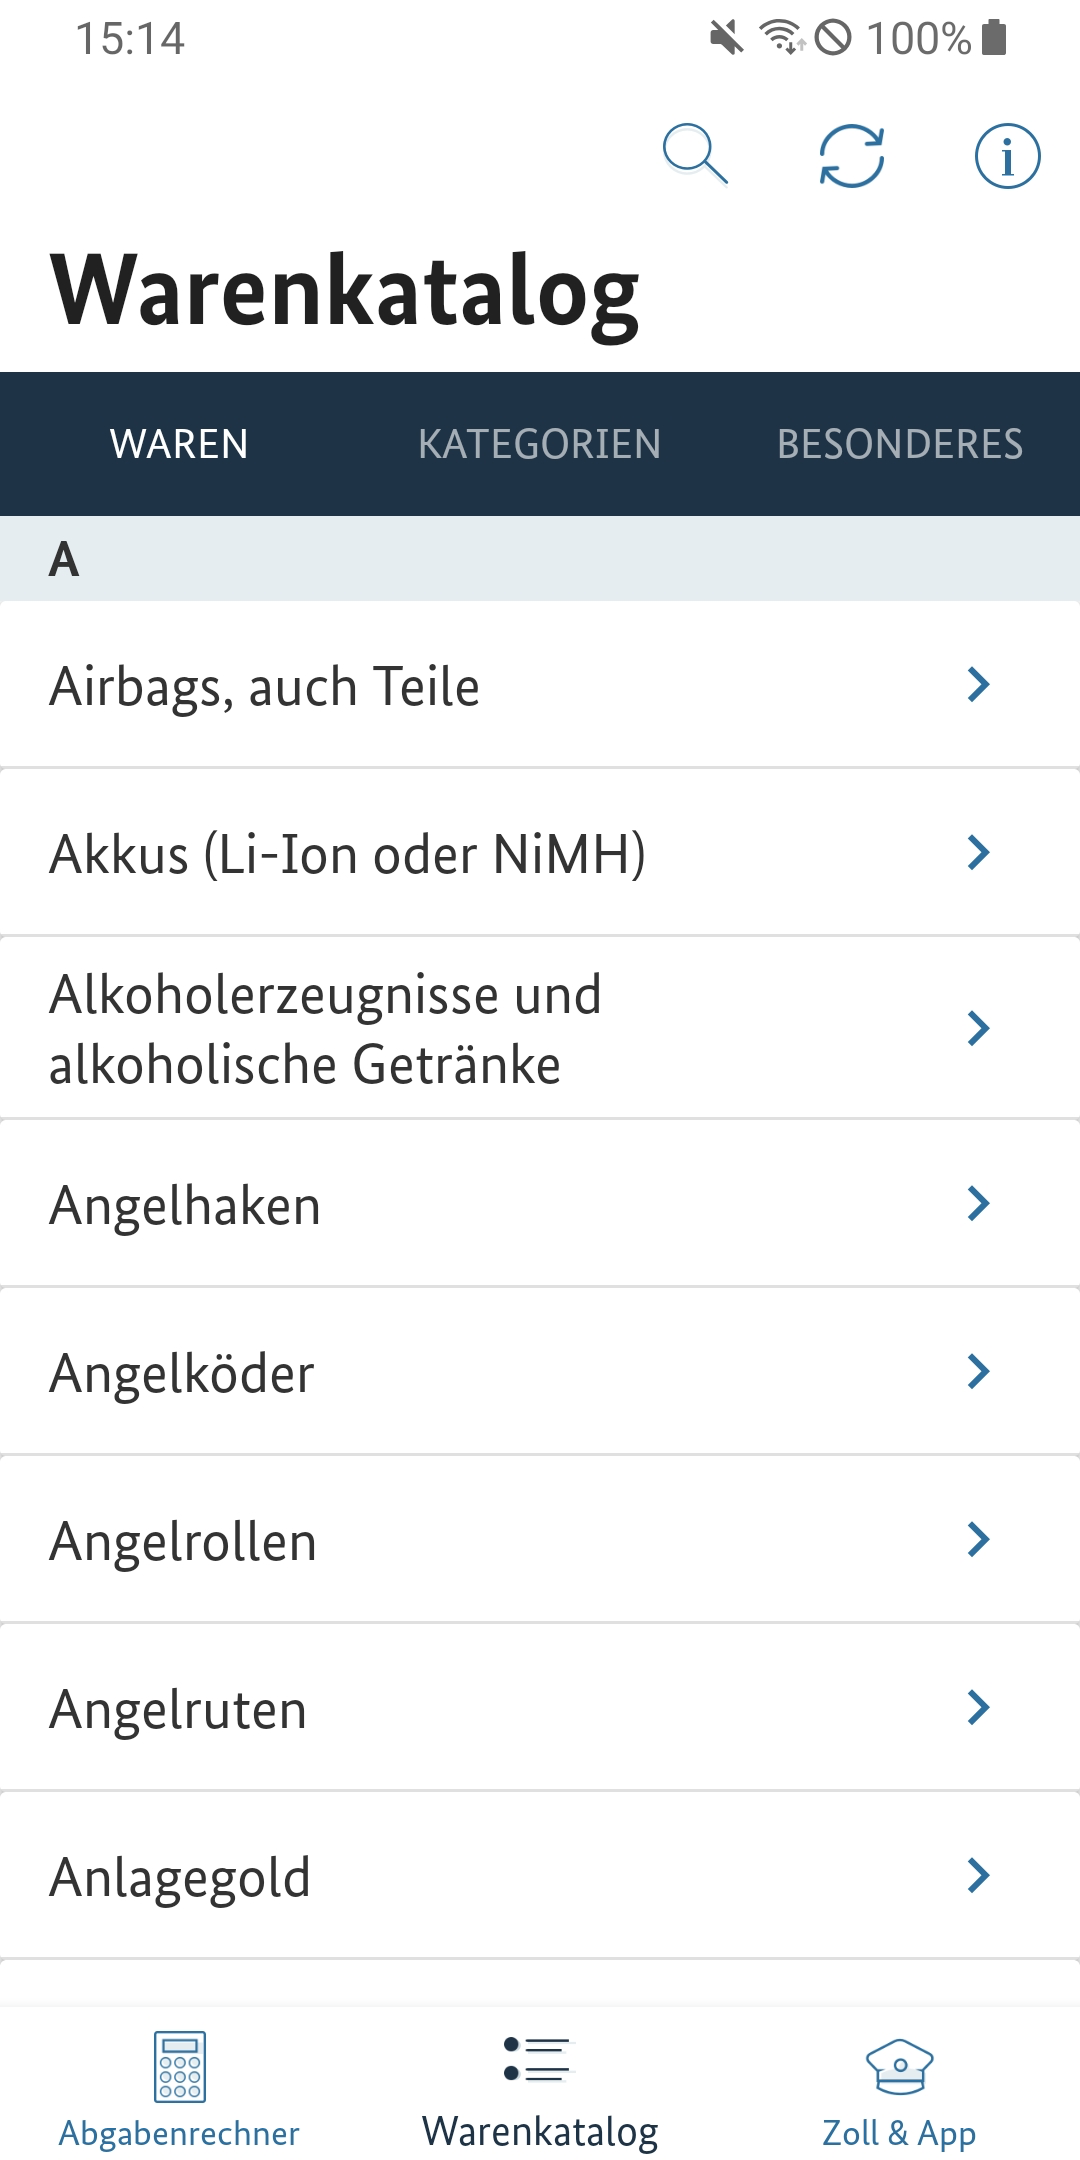Viewport: 1080px width, 2160px height.
Task: Expand the Anlagegold chevron arrow
Action: click(978, 1876)
